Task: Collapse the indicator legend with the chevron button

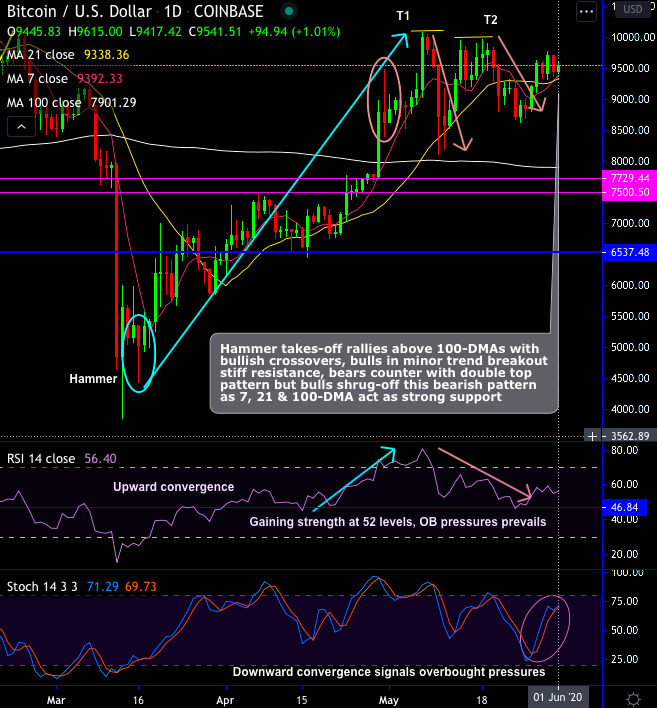Action: [x=21, y=127]
